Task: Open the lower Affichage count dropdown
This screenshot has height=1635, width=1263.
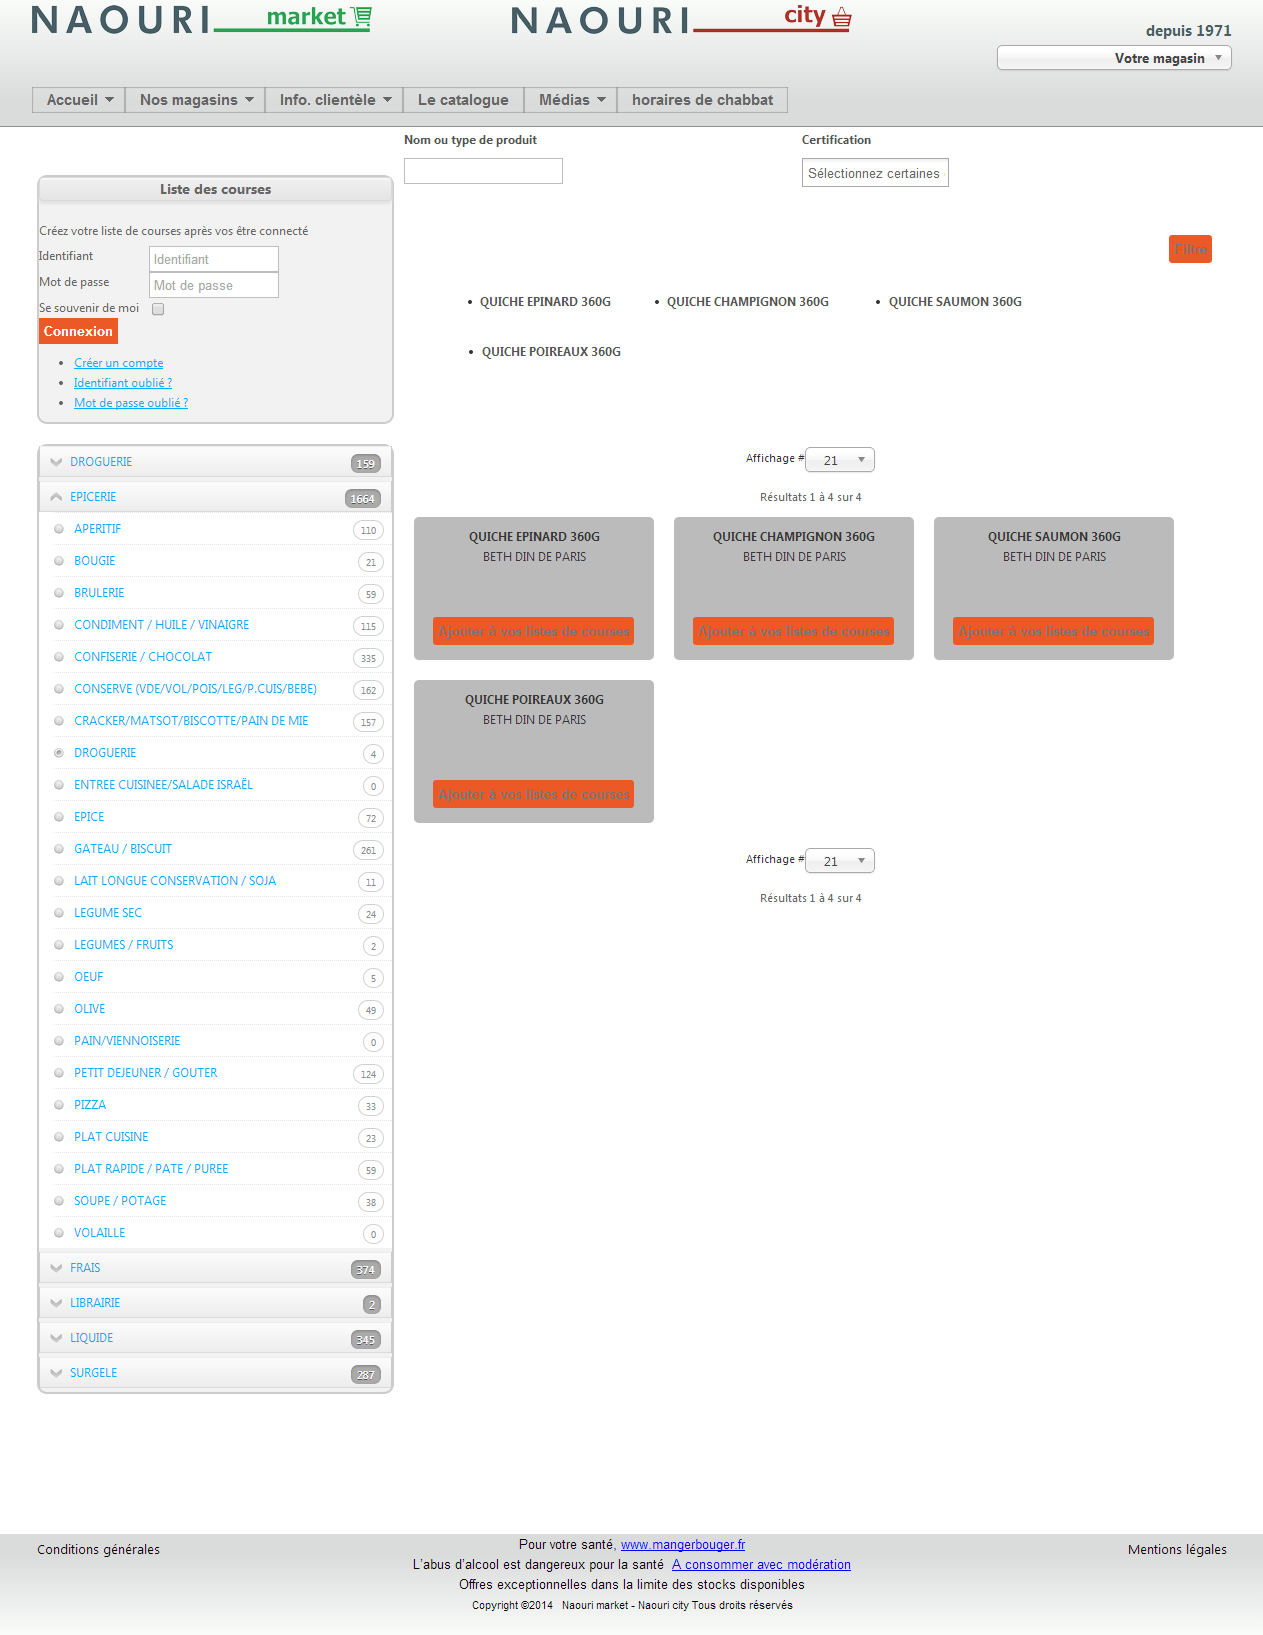Action: click(x=840, y=861)
